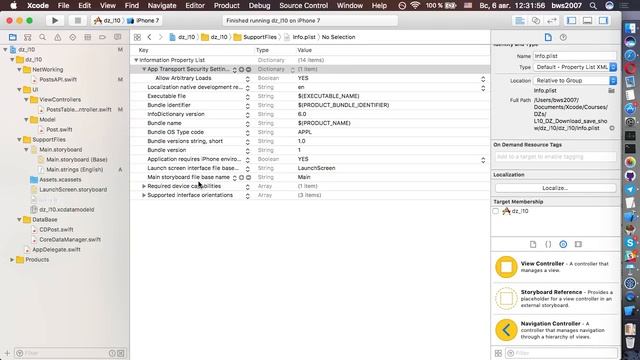
Task: Open the File menu
Action: [x=63, y=6]
